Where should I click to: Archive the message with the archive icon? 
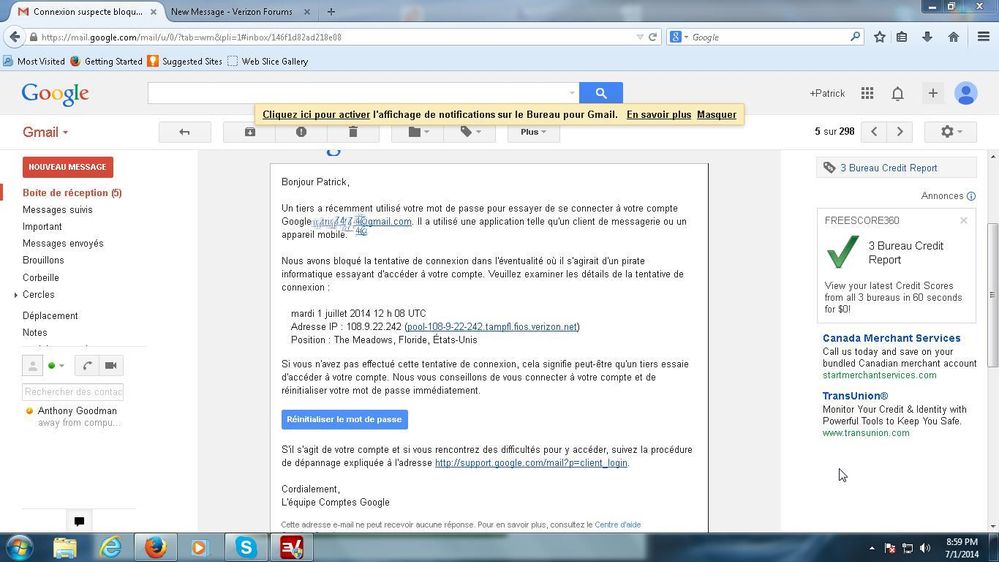250,132
